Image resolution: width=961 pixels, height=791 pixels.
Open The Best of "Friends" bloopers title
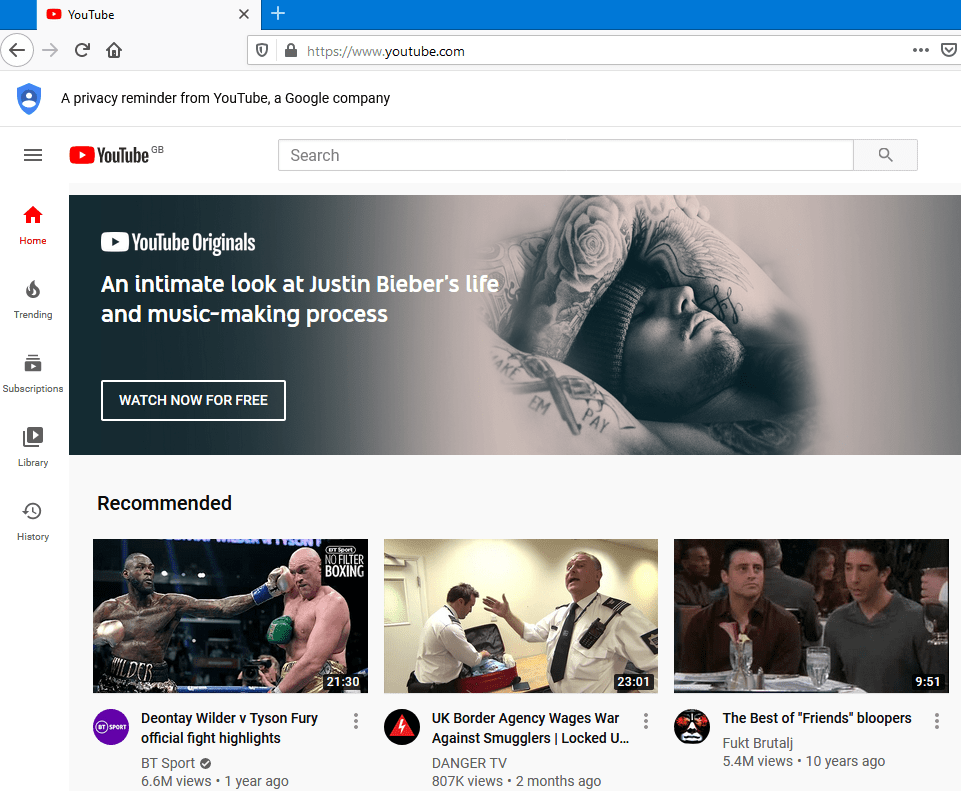point(817,718)
